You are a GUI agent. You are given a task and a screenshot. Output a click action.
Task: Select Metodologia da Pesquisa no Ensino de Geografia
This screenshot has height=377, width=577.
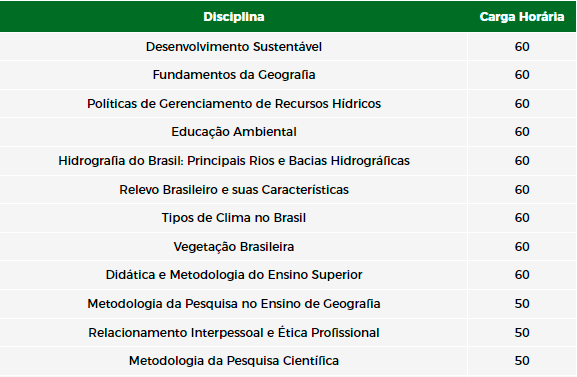click(234, 304)
